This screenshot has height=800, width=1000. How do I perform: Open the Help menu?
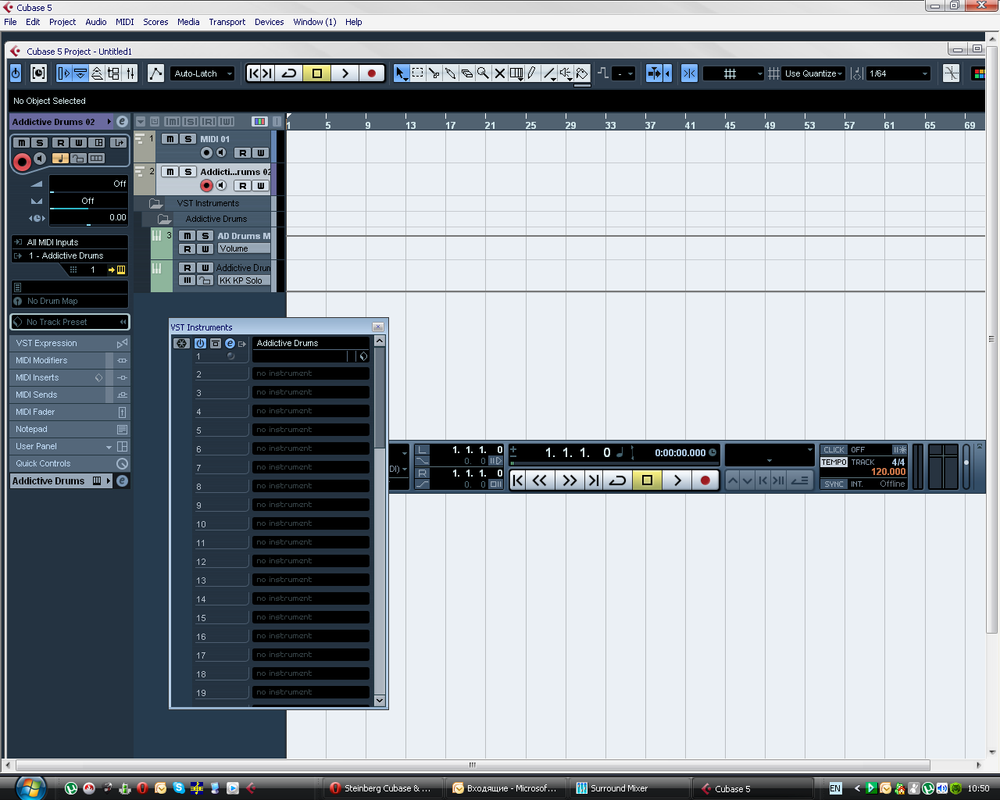[353, 22]
